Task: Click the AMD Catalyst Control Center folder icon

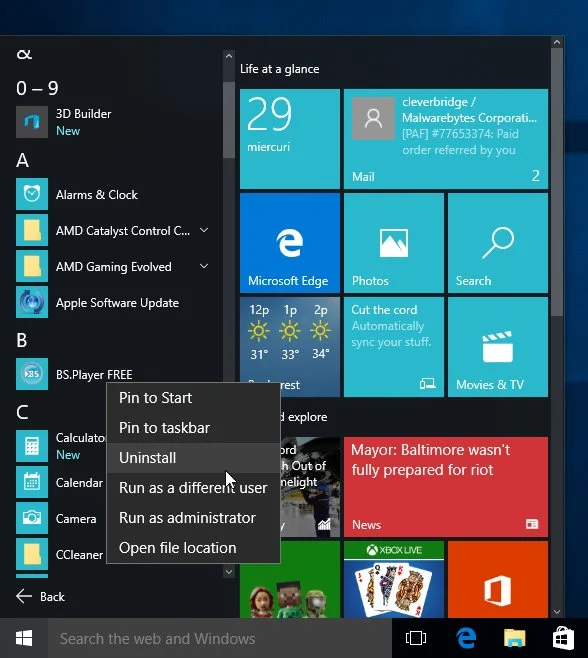Action: 32,230
